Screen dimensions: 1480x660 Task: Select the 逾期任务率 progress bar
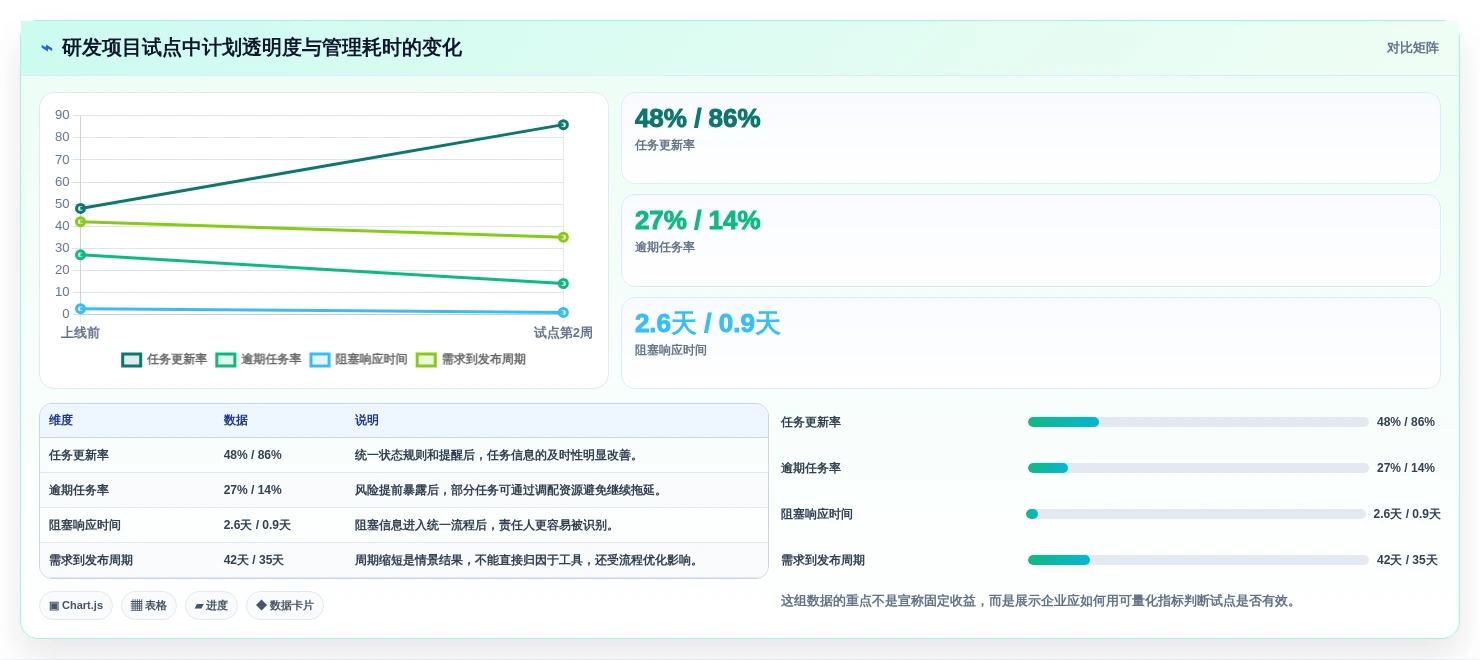coord(1198,468)
